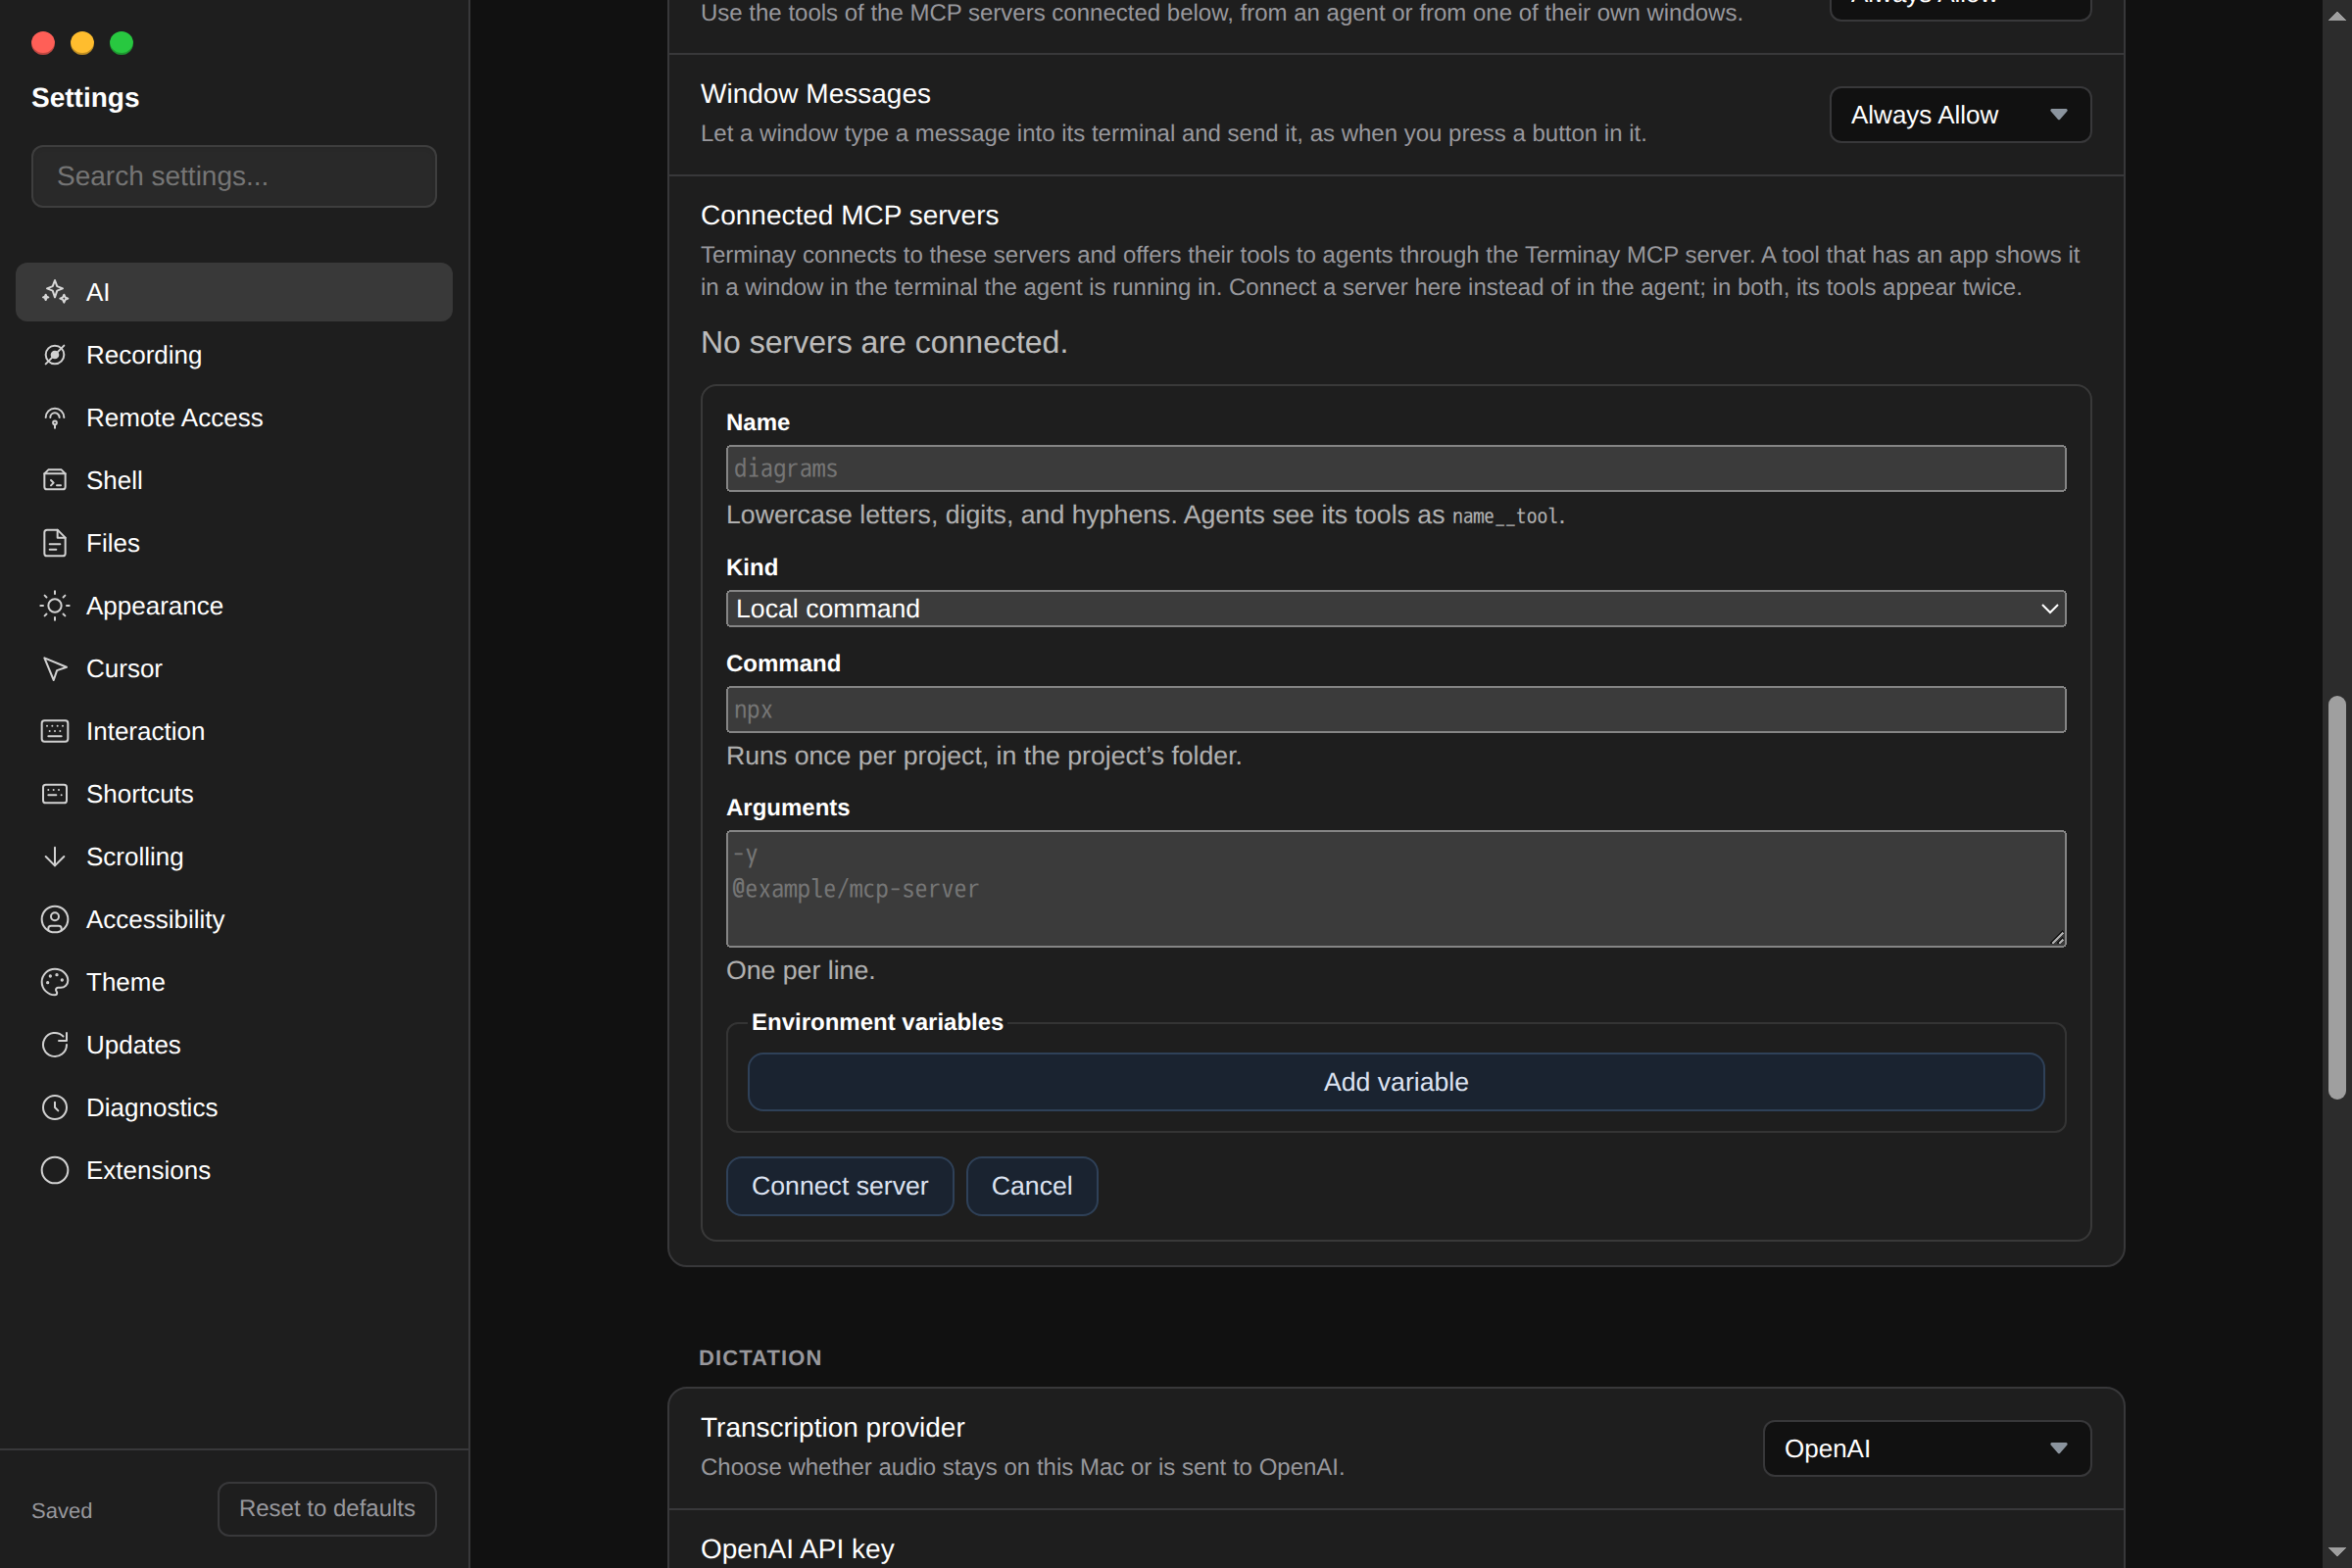Click the Files document icon
This screenshot has height=1568, width=2352.
pos(55,543)
